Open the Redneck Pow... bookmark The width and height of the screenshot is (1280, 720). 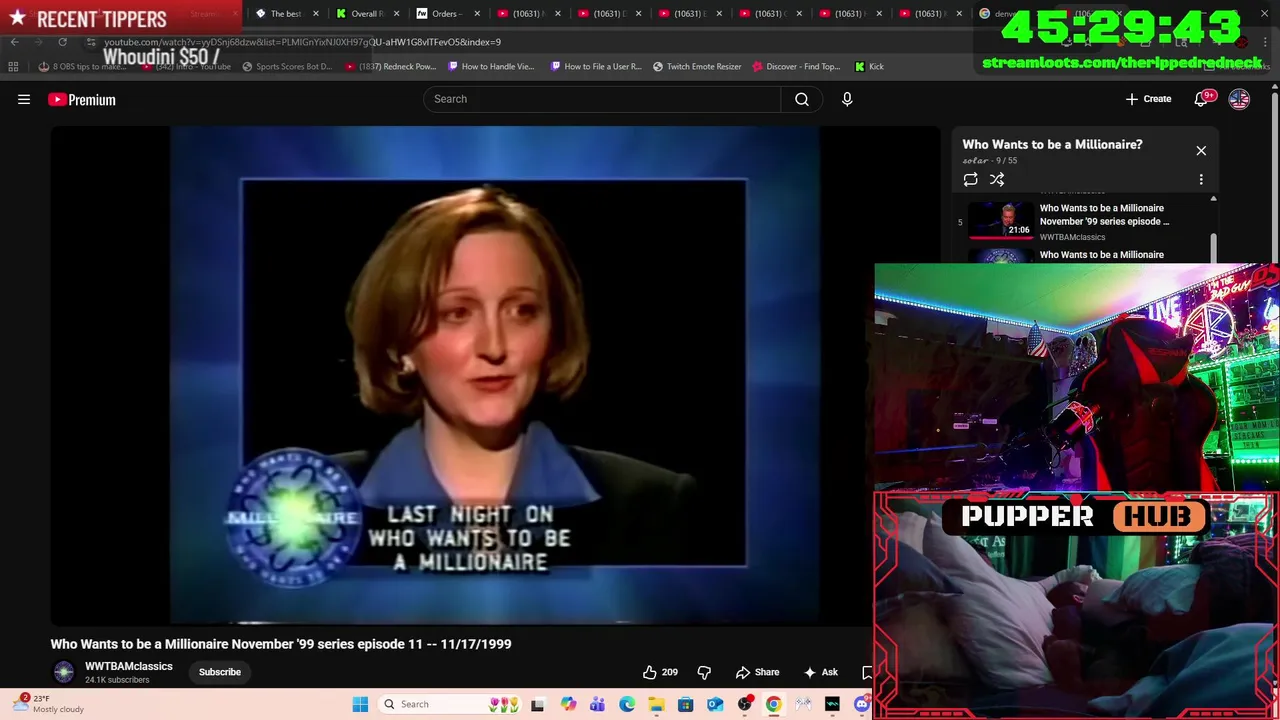coord(390,66)
